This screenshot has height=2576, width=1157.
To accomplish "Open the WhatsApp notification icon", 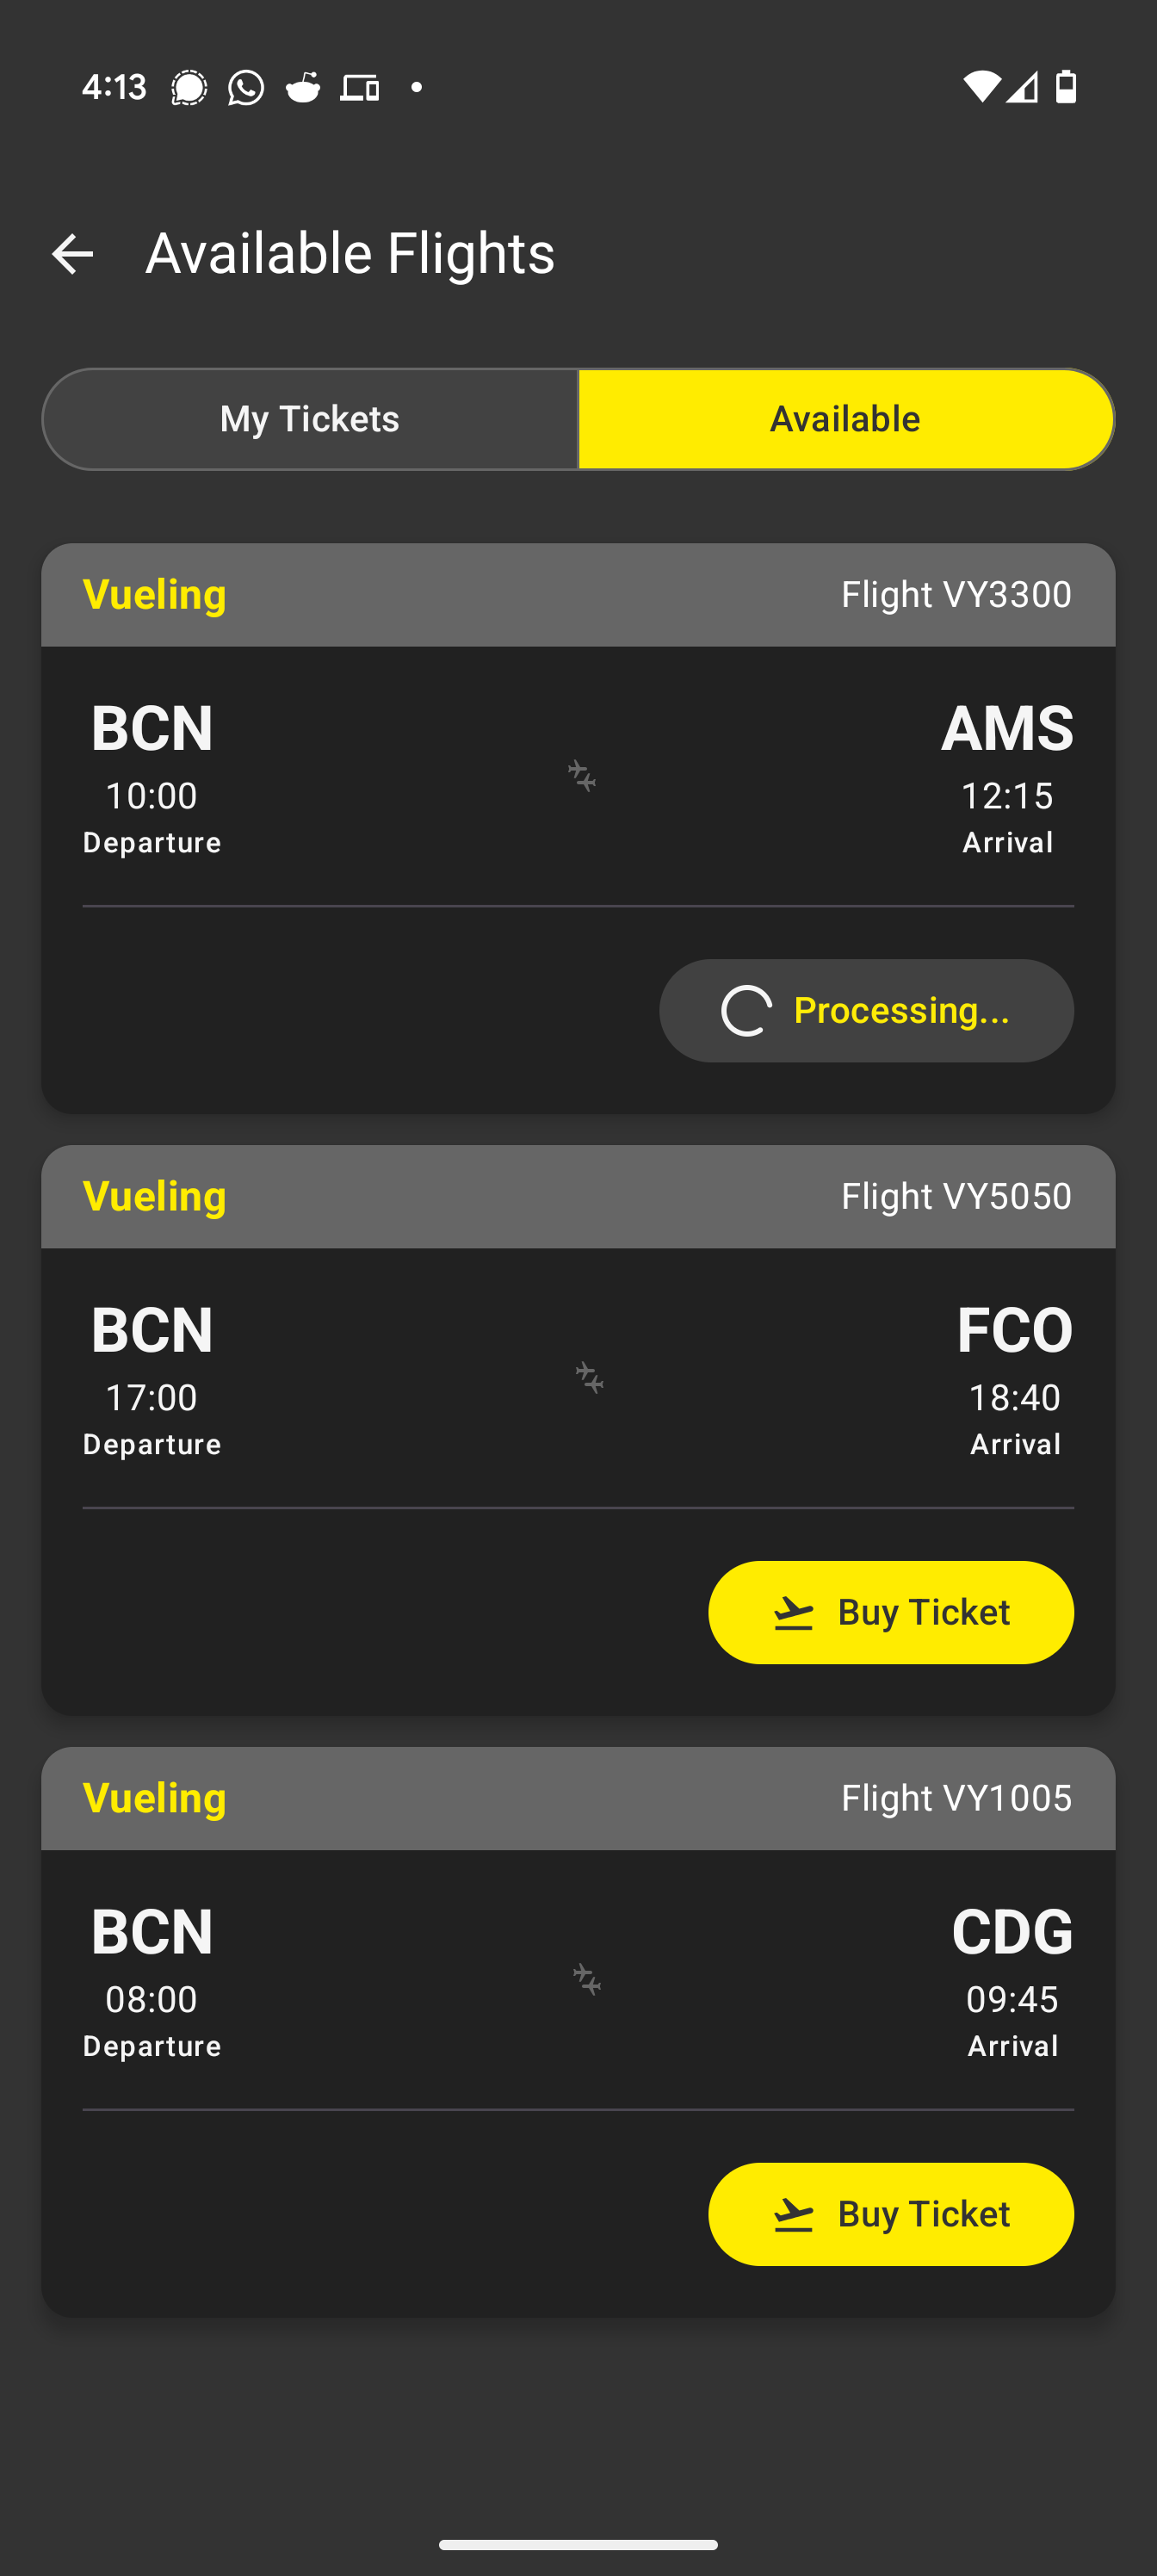I will (246, 88).
